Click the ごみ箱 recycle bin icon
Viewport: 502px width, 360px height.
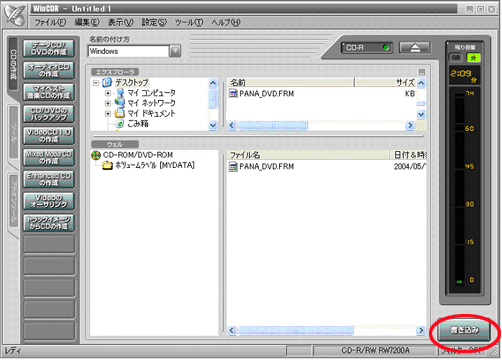pyautogui.click(x=119, y=124)
